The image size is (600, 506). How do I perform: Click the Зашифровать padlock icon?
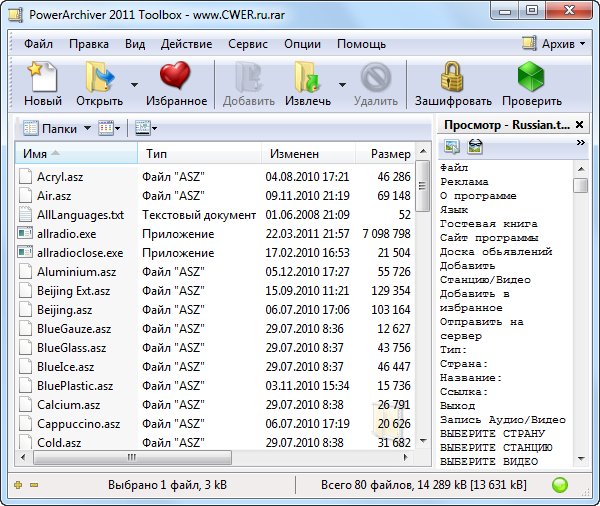(x=453, y=77)
